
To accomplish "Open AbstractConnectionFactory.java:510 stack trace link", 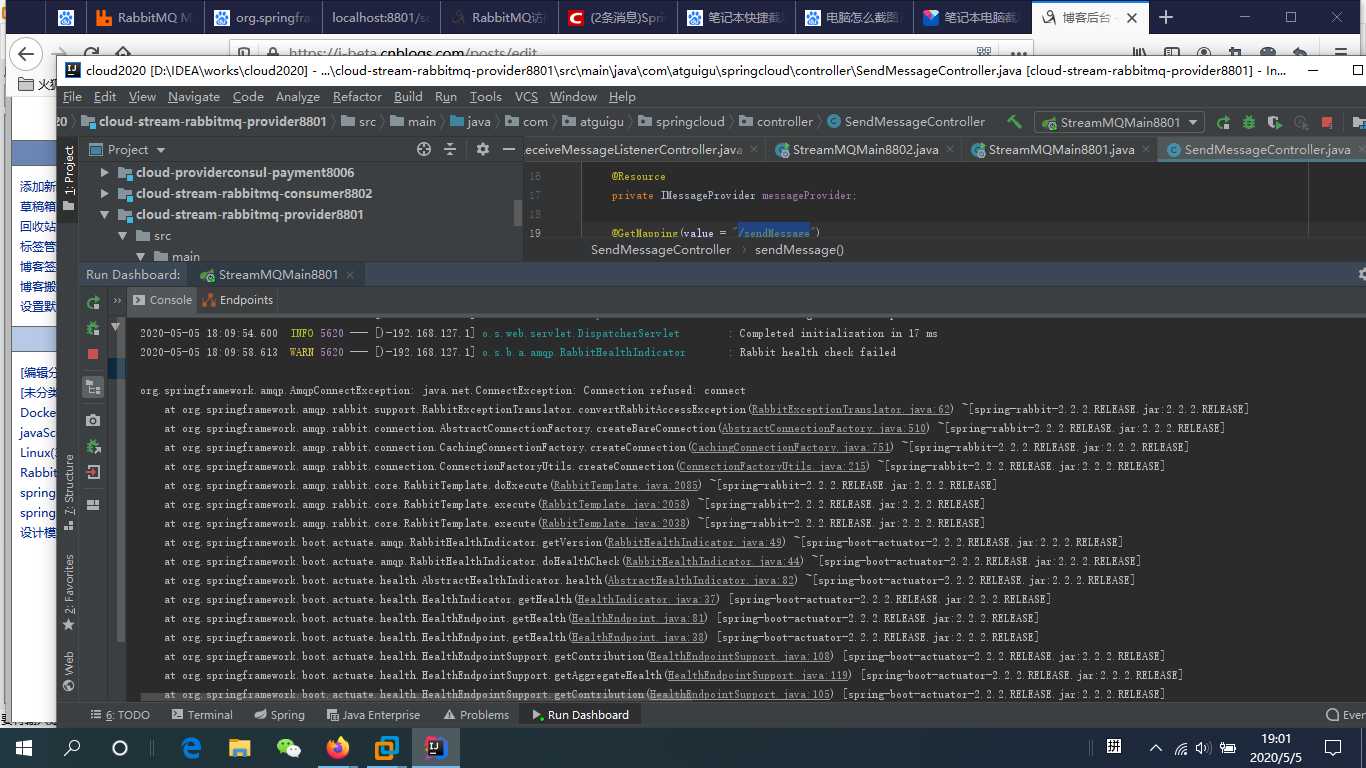I will click(x=824, y=428).
